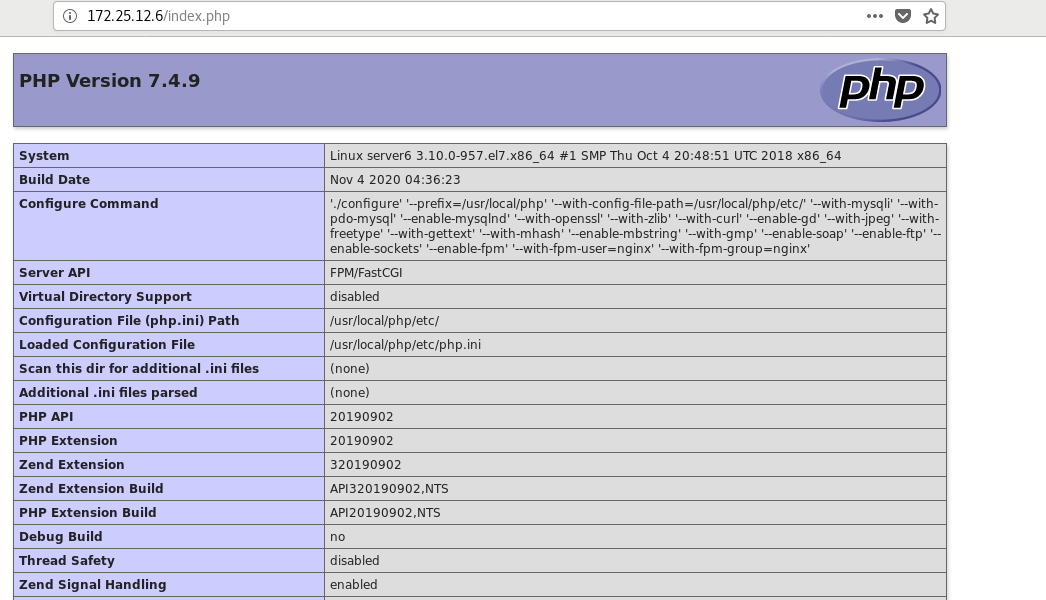1046x600 pixels.
Task: Click the Configure Command label
Action: point(89,204)
